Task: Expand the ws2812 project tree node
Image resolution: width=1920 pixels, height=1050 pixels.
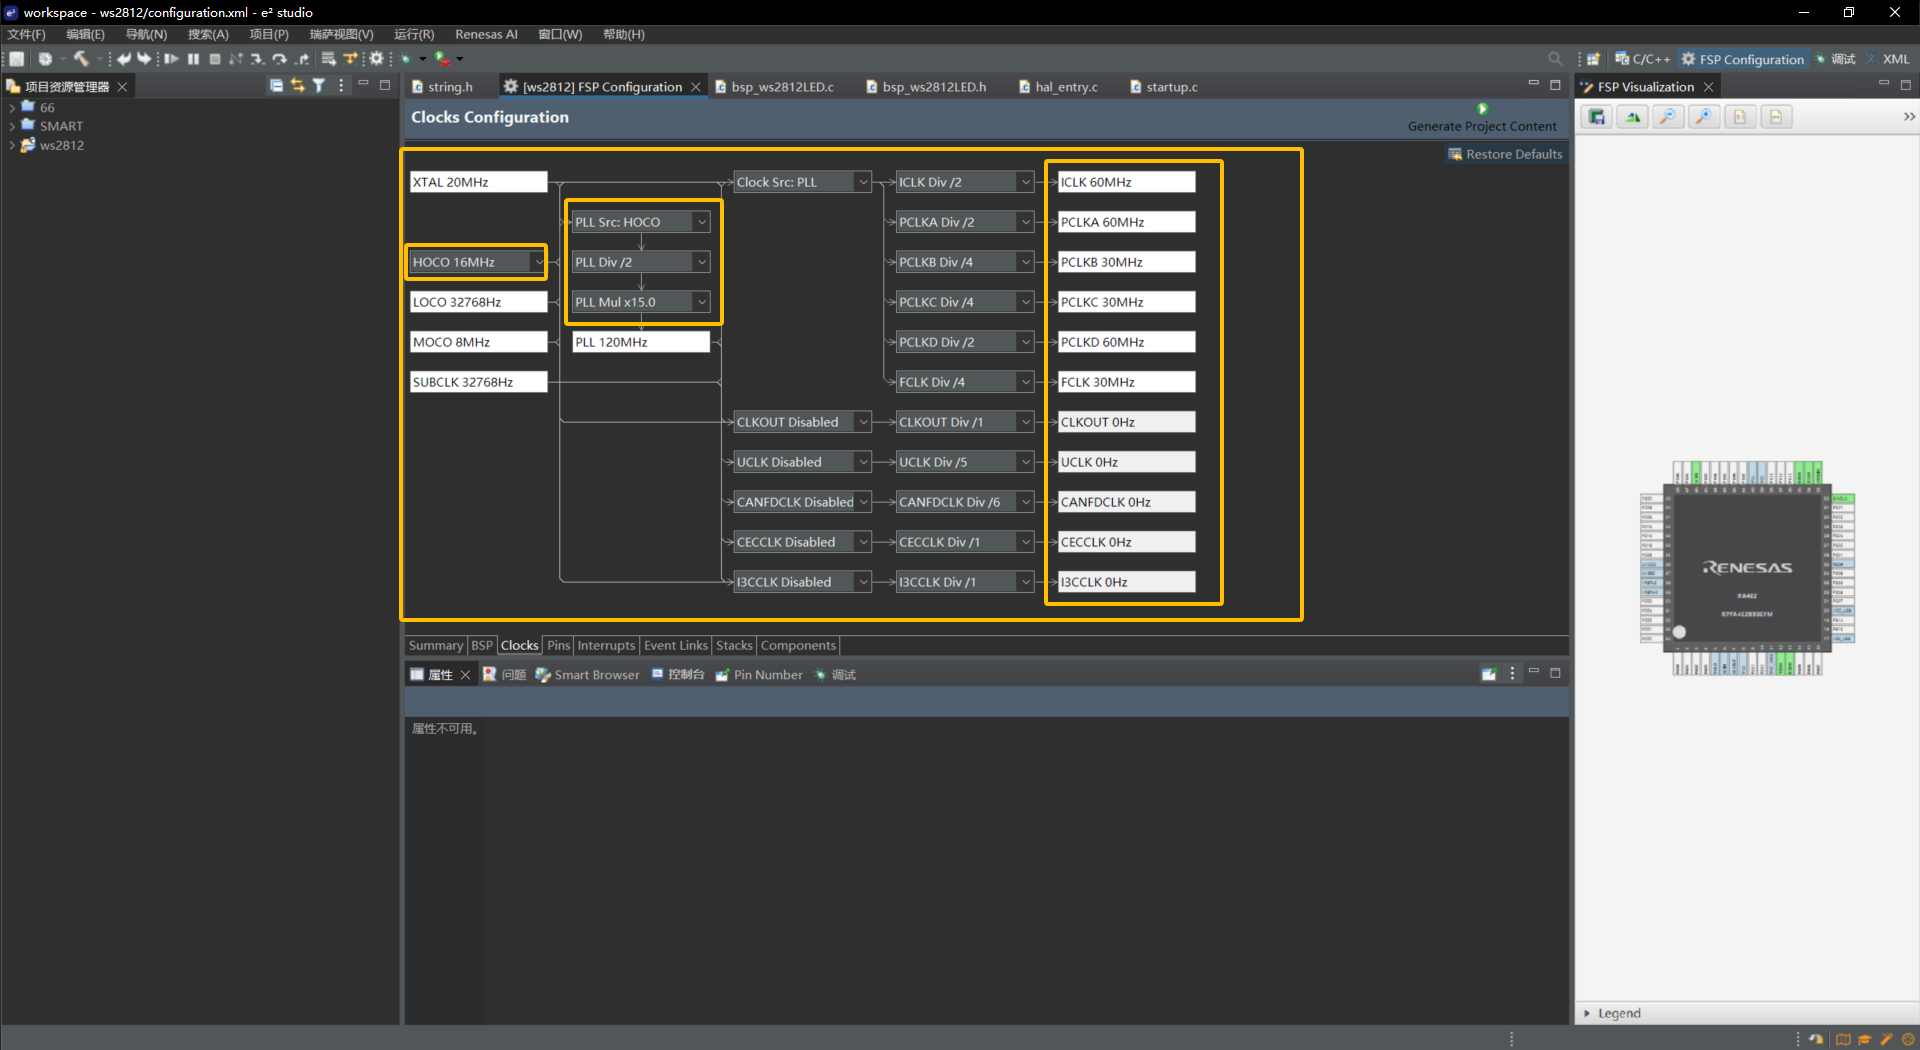Action: pyautogui.click(x=11, y=145)
